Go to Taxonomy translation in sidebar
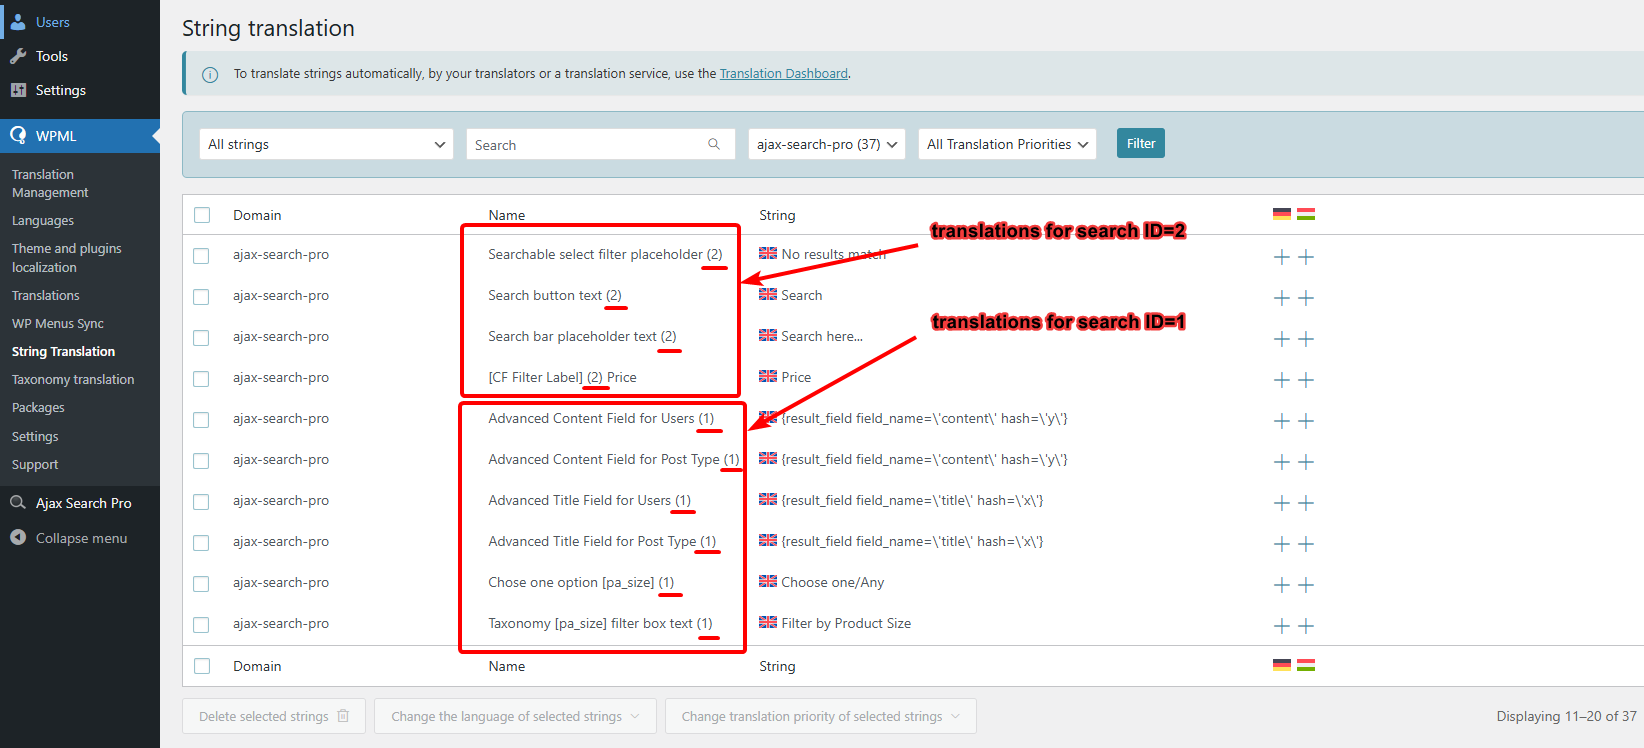 73,380
